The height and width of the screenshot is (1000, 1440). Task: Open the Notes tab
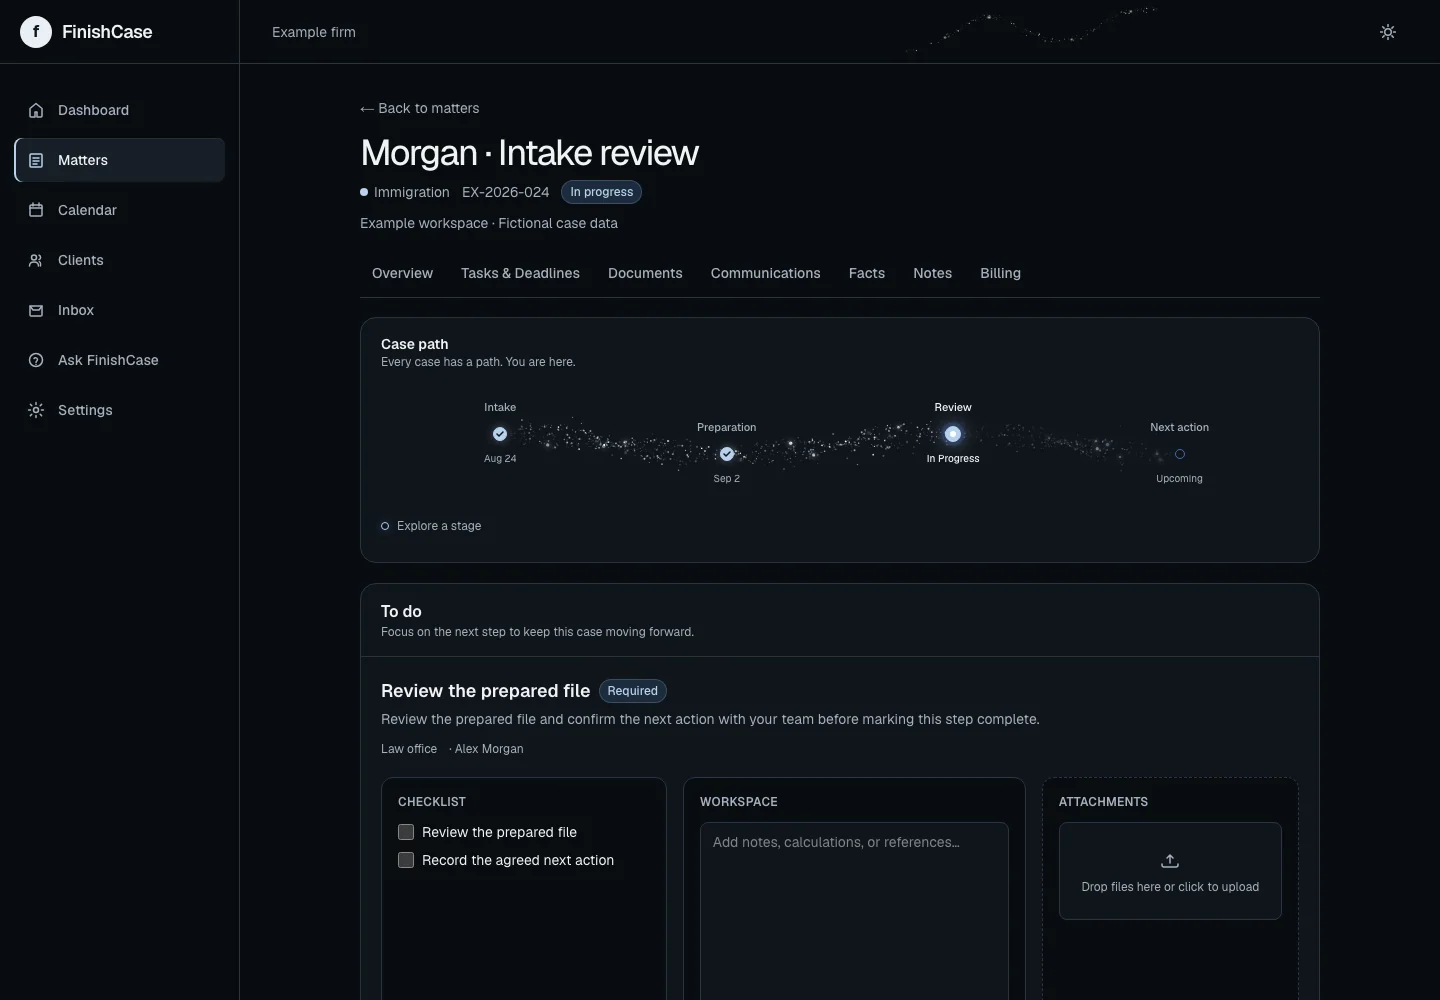[x=933, y=273]
